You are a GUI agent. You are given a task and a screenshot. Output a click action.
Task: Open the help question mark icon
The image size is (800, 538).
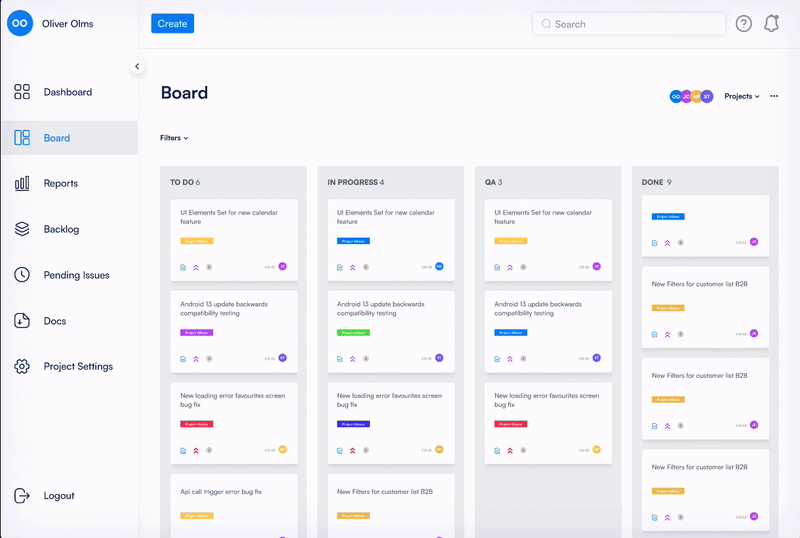tap(743, 23)
